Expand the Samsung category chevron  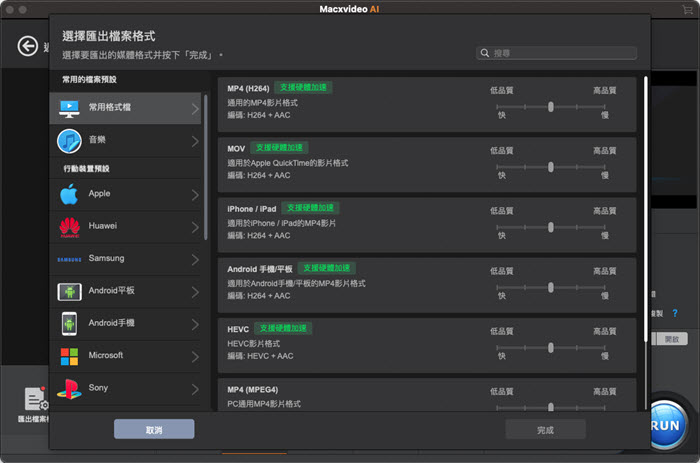click(195, 259)
